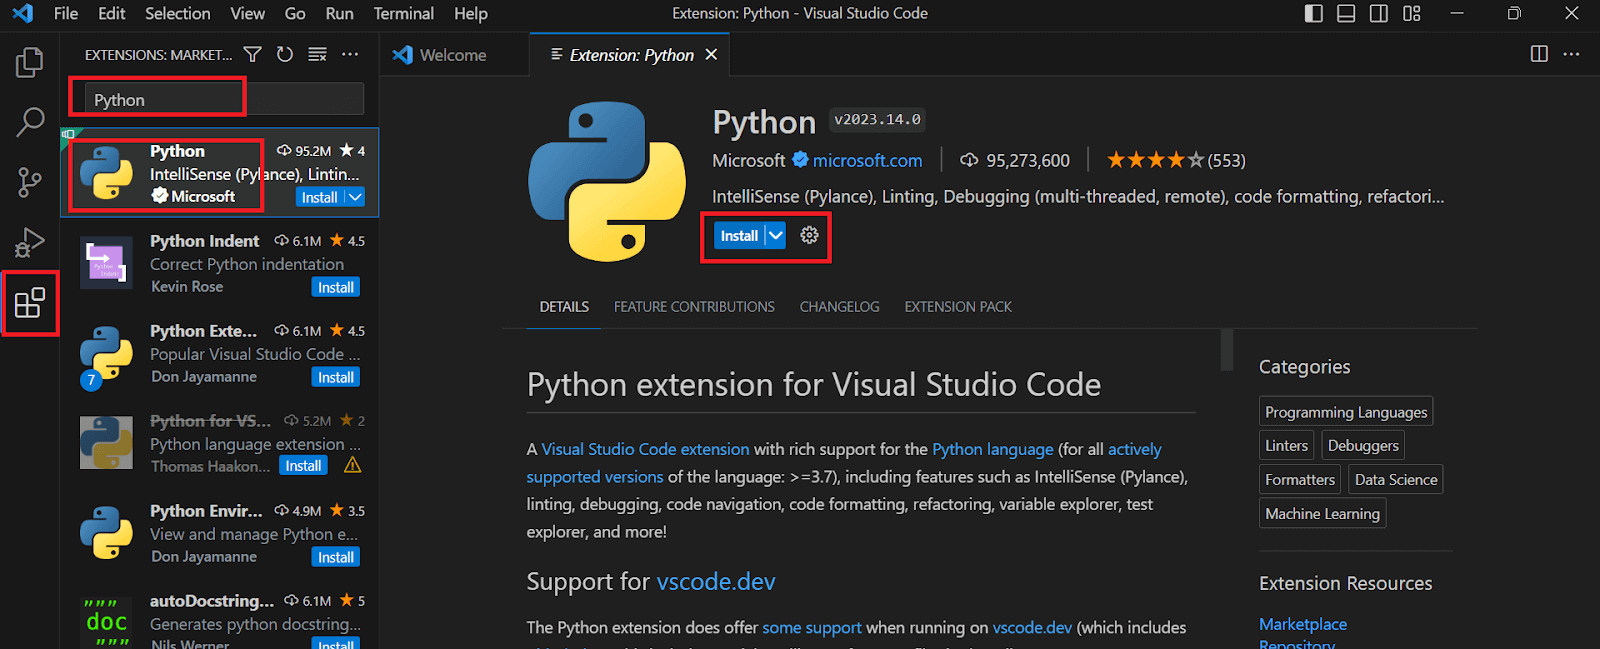Open the Help menu

471,13
